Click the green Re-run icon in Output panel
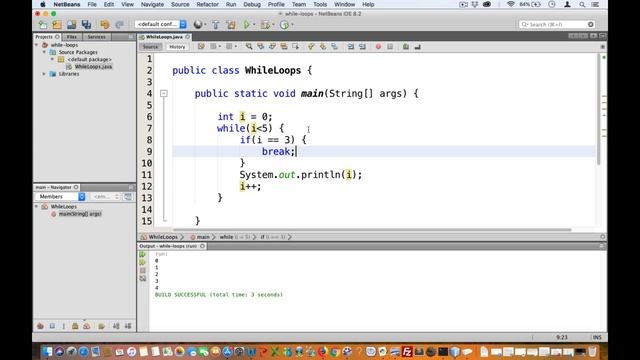Viewport: 640px width, 360px height. click(142, 254)
